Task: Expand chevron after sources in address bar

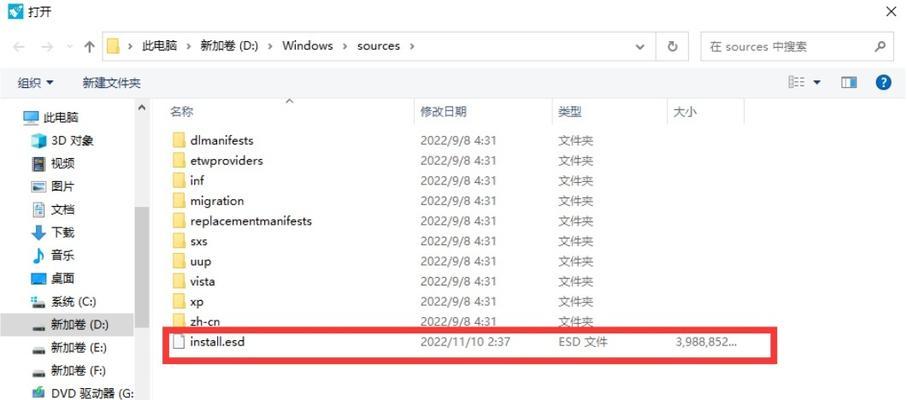Action: [412, 46]
